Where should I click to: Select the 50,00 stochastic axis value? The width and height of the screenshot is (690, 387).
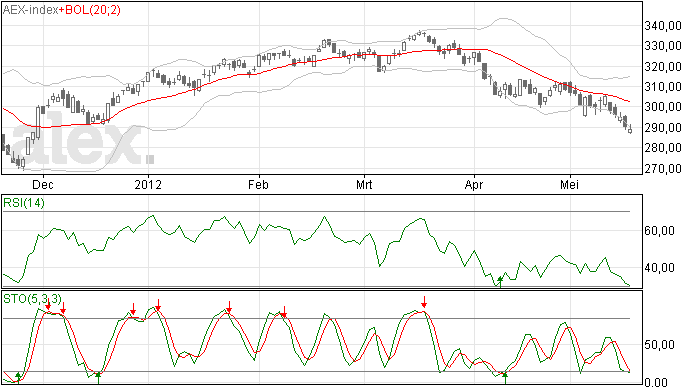pos(659,345)
